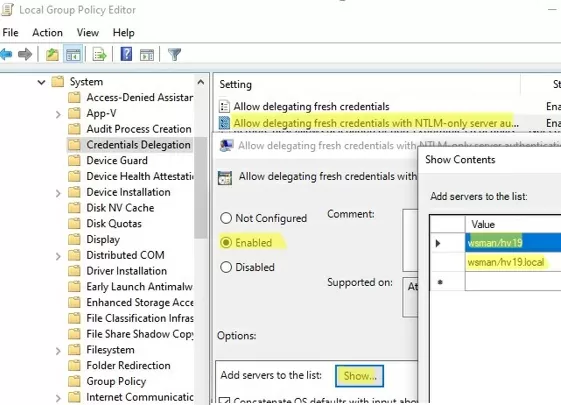
Task: Click the Group Policy folder icon
Action: point(74,381)
